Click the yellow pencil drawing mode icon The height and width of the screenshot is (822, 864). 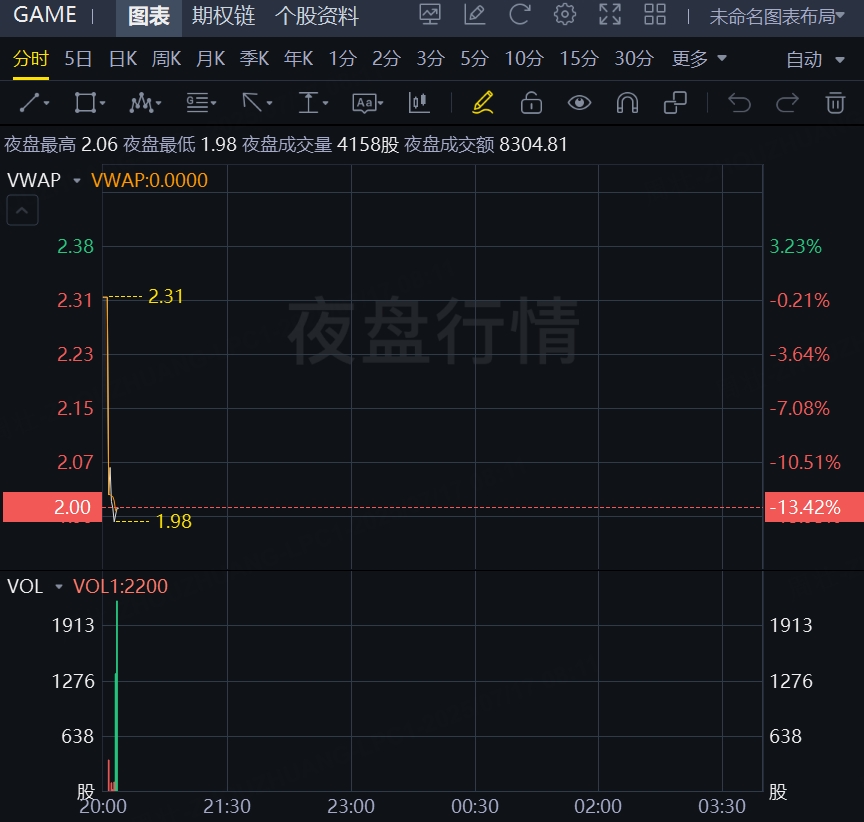pyautogui.click(x=483, y=103)
